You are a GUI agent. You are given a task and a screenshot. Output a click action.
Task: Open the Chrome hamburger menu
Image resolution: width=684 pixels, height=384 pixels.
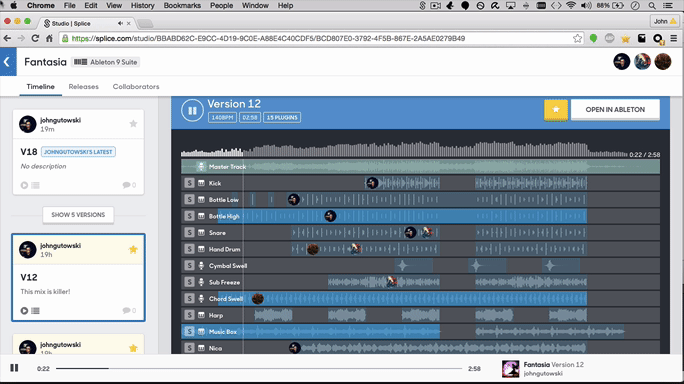674,38
